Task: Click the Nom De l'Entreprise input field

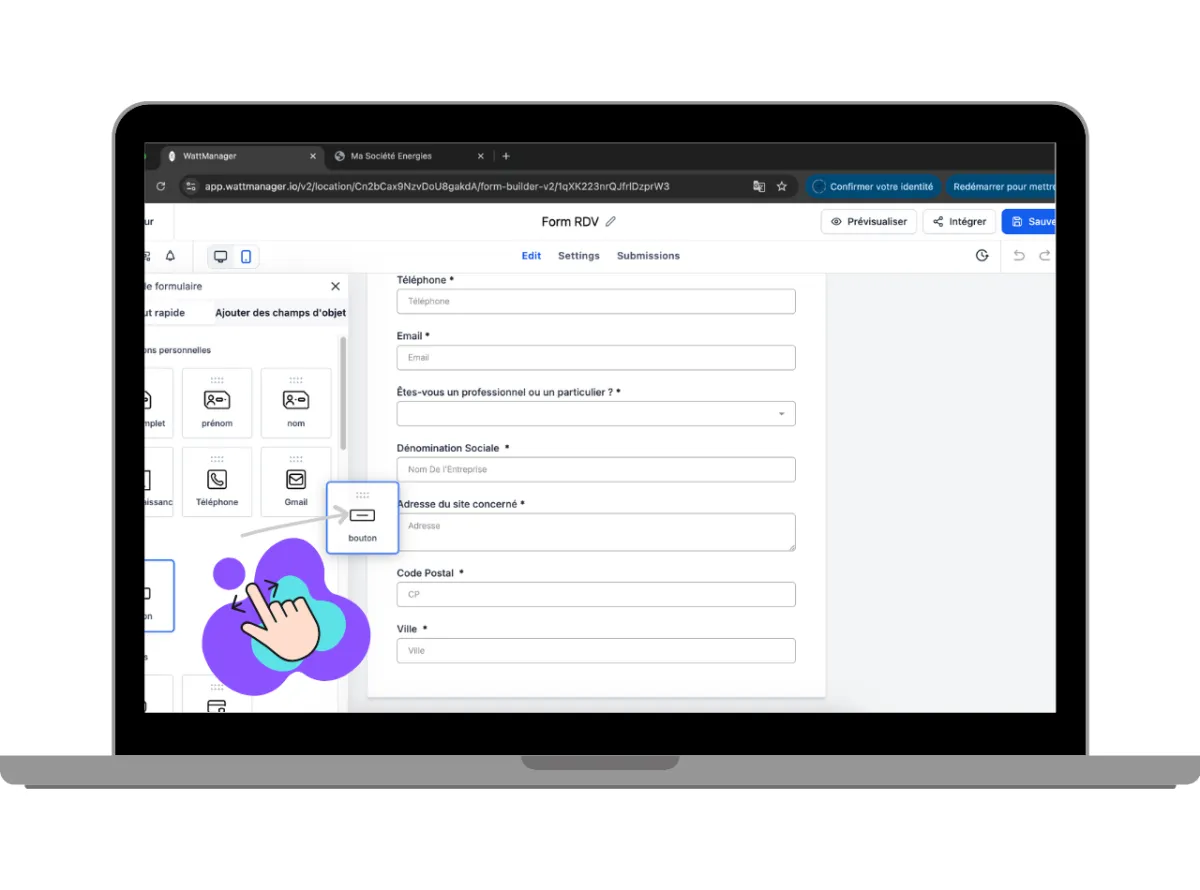Action: (x=596, y=469)
